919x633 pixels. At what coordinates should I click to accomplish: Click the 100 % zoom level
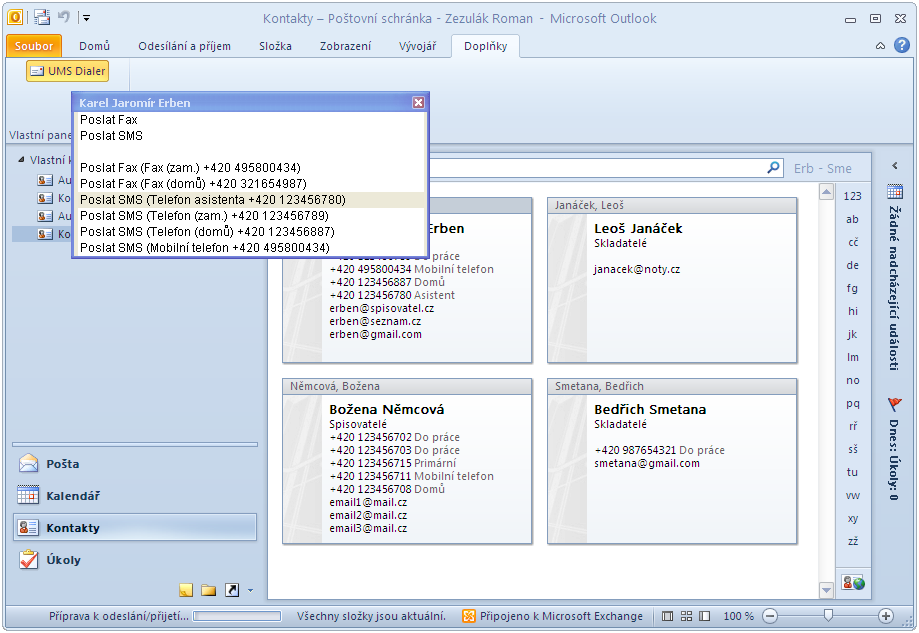[738, 616]
